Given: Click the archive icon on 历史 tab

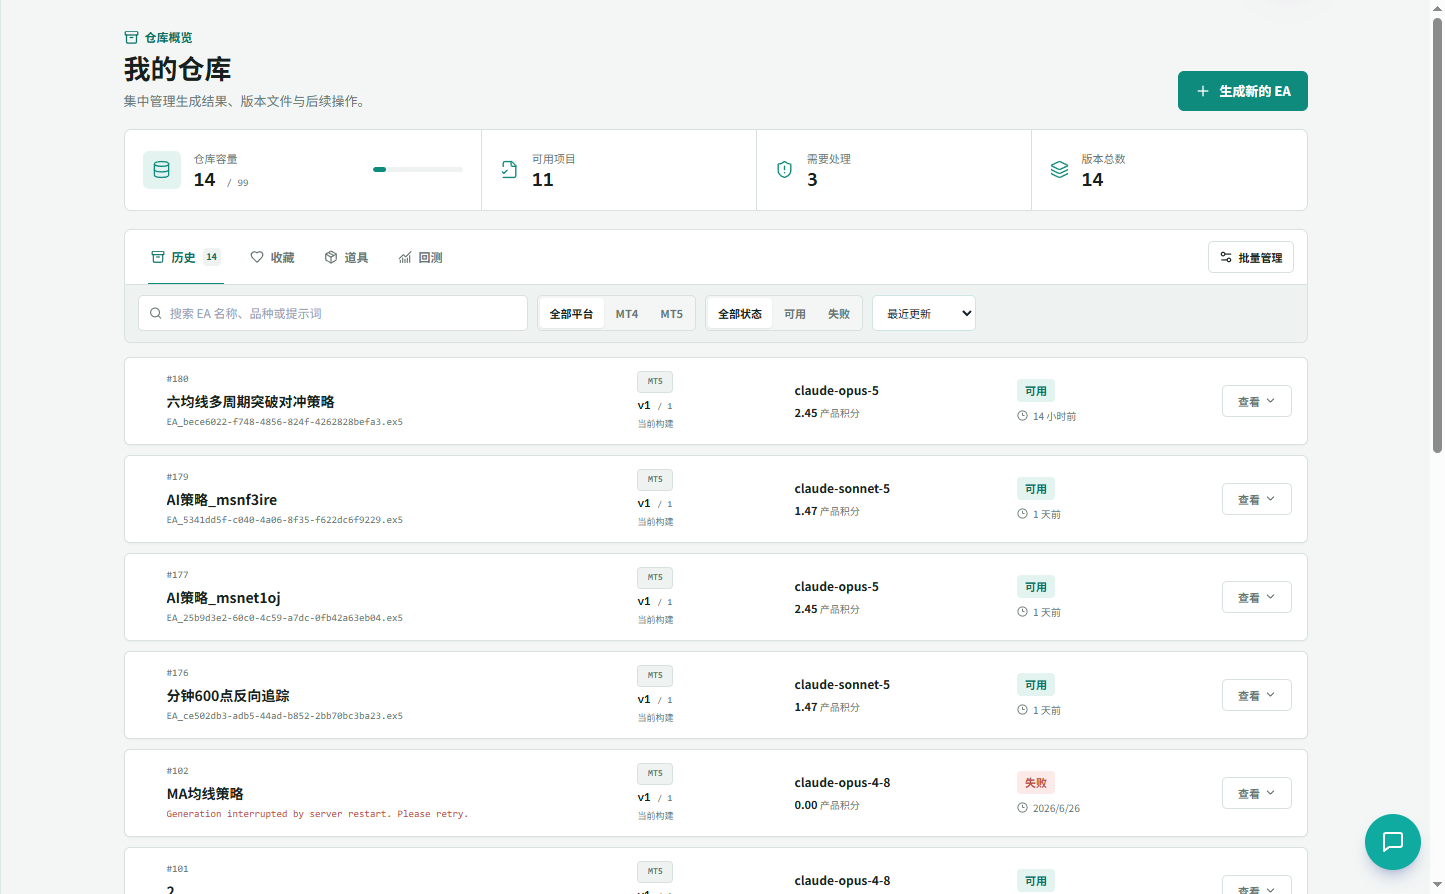Looking at the screenshot, I should (x=158, y=257).
